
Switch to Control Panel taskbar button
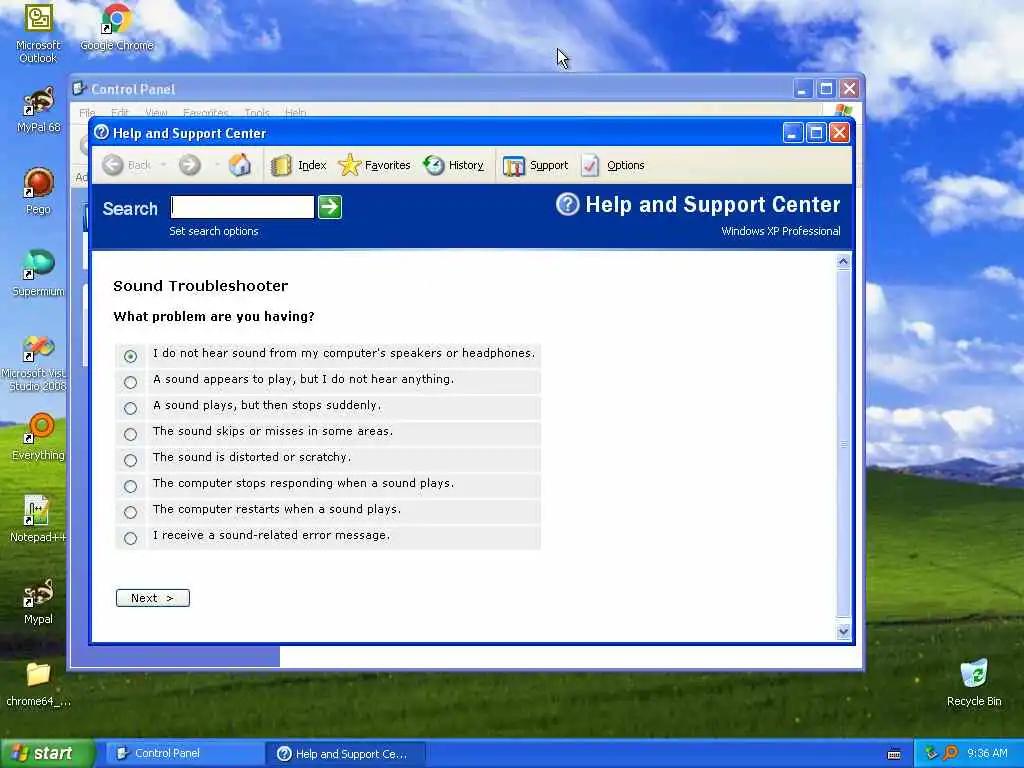click(185, 754)
